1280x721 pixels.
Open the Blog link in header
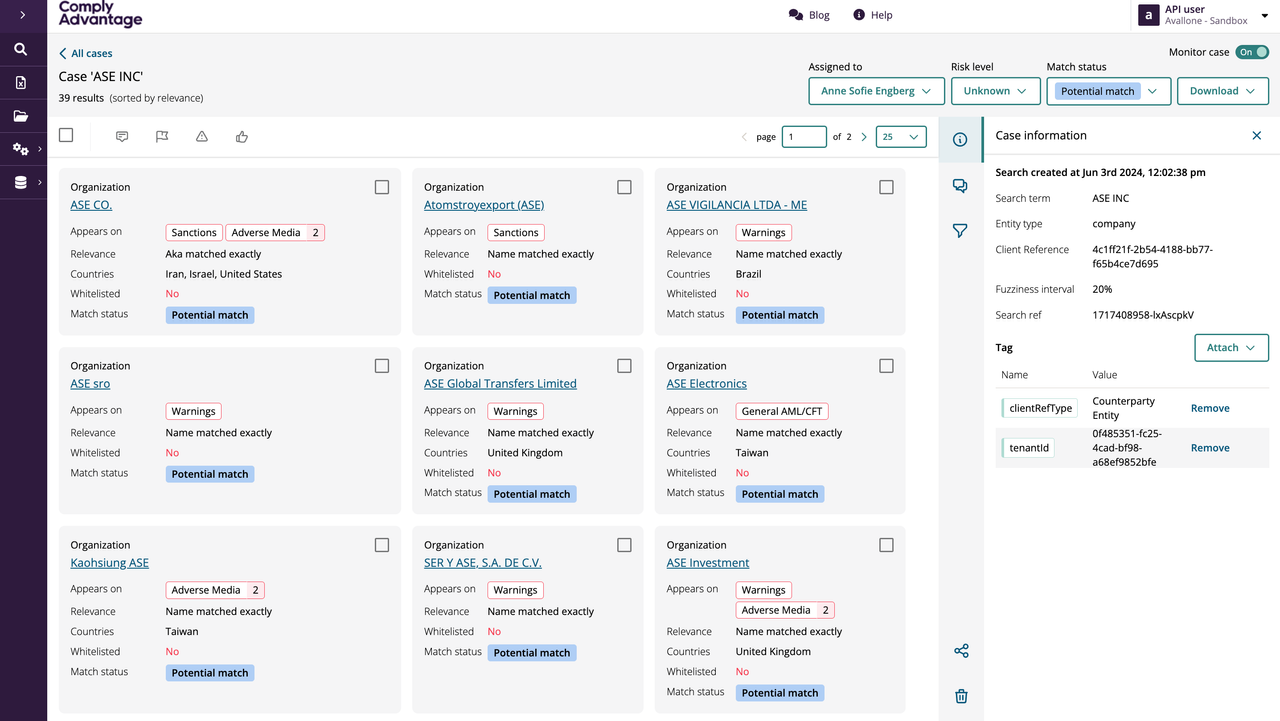pos(809,15)
